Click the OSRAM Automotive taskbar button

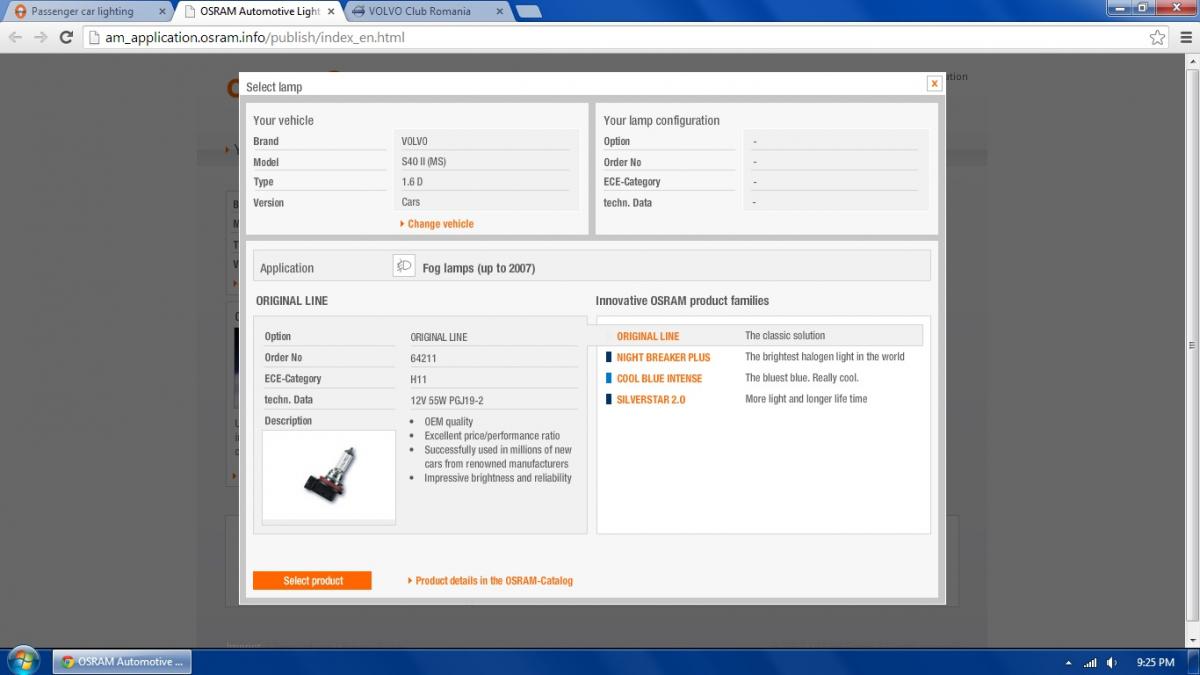tap(122, 662)
